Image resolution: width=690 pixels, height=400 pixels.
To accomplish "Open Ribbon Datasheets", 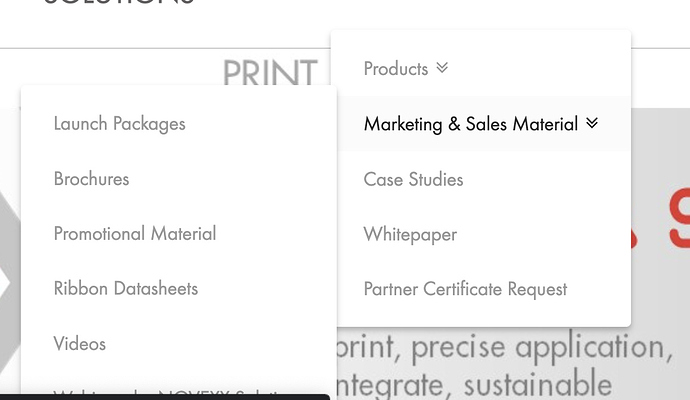I will coord(126,289).
